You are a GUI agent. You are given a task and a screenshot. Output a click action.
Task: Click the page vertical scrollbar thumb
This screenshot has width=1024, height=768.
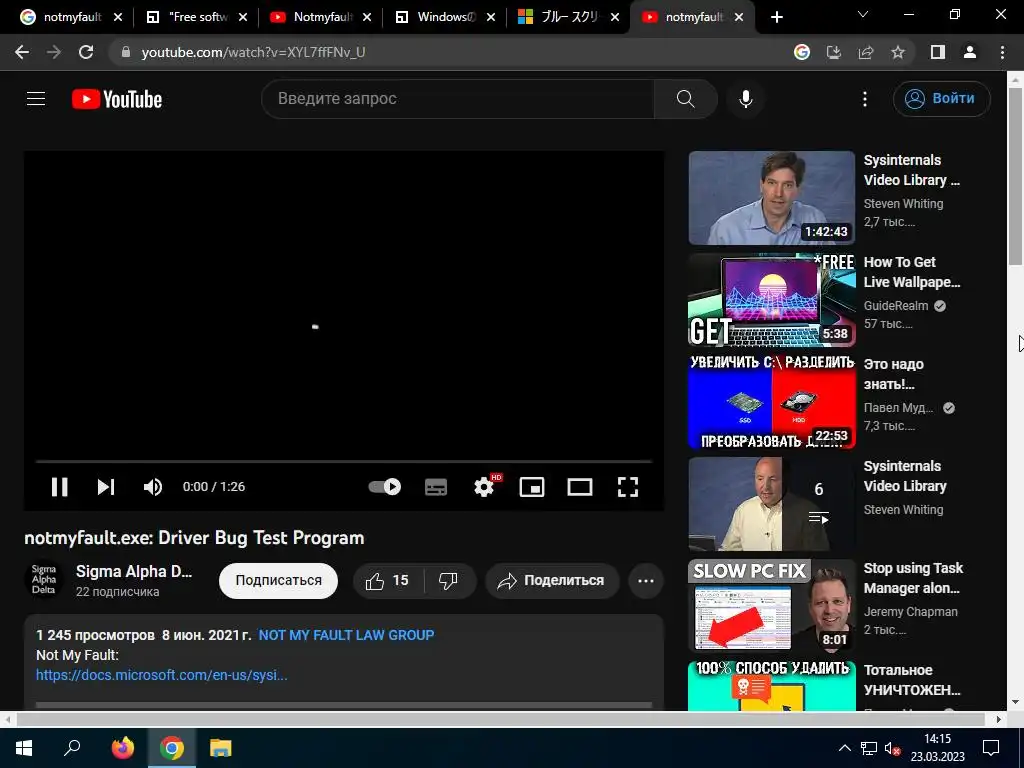click(1015, 176)
